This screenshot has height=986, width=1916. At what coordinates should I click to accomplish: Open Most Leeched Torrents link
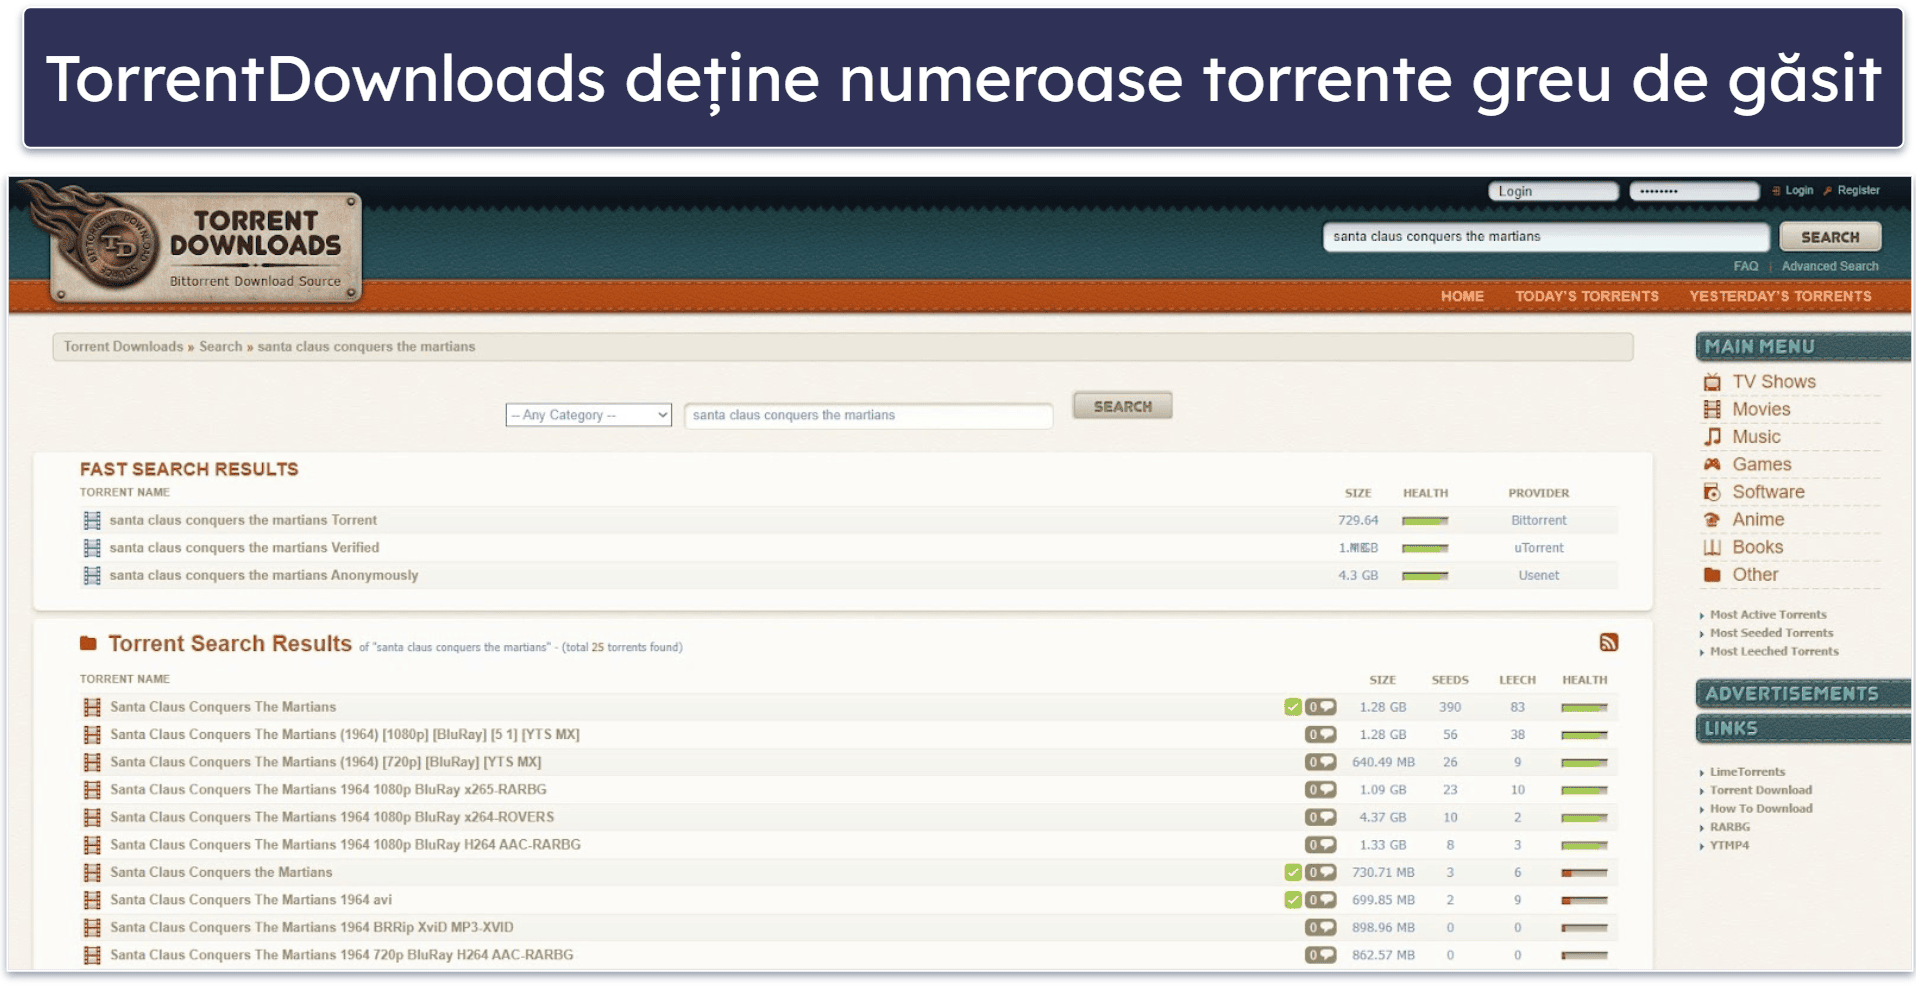[x=1774, y=651]
